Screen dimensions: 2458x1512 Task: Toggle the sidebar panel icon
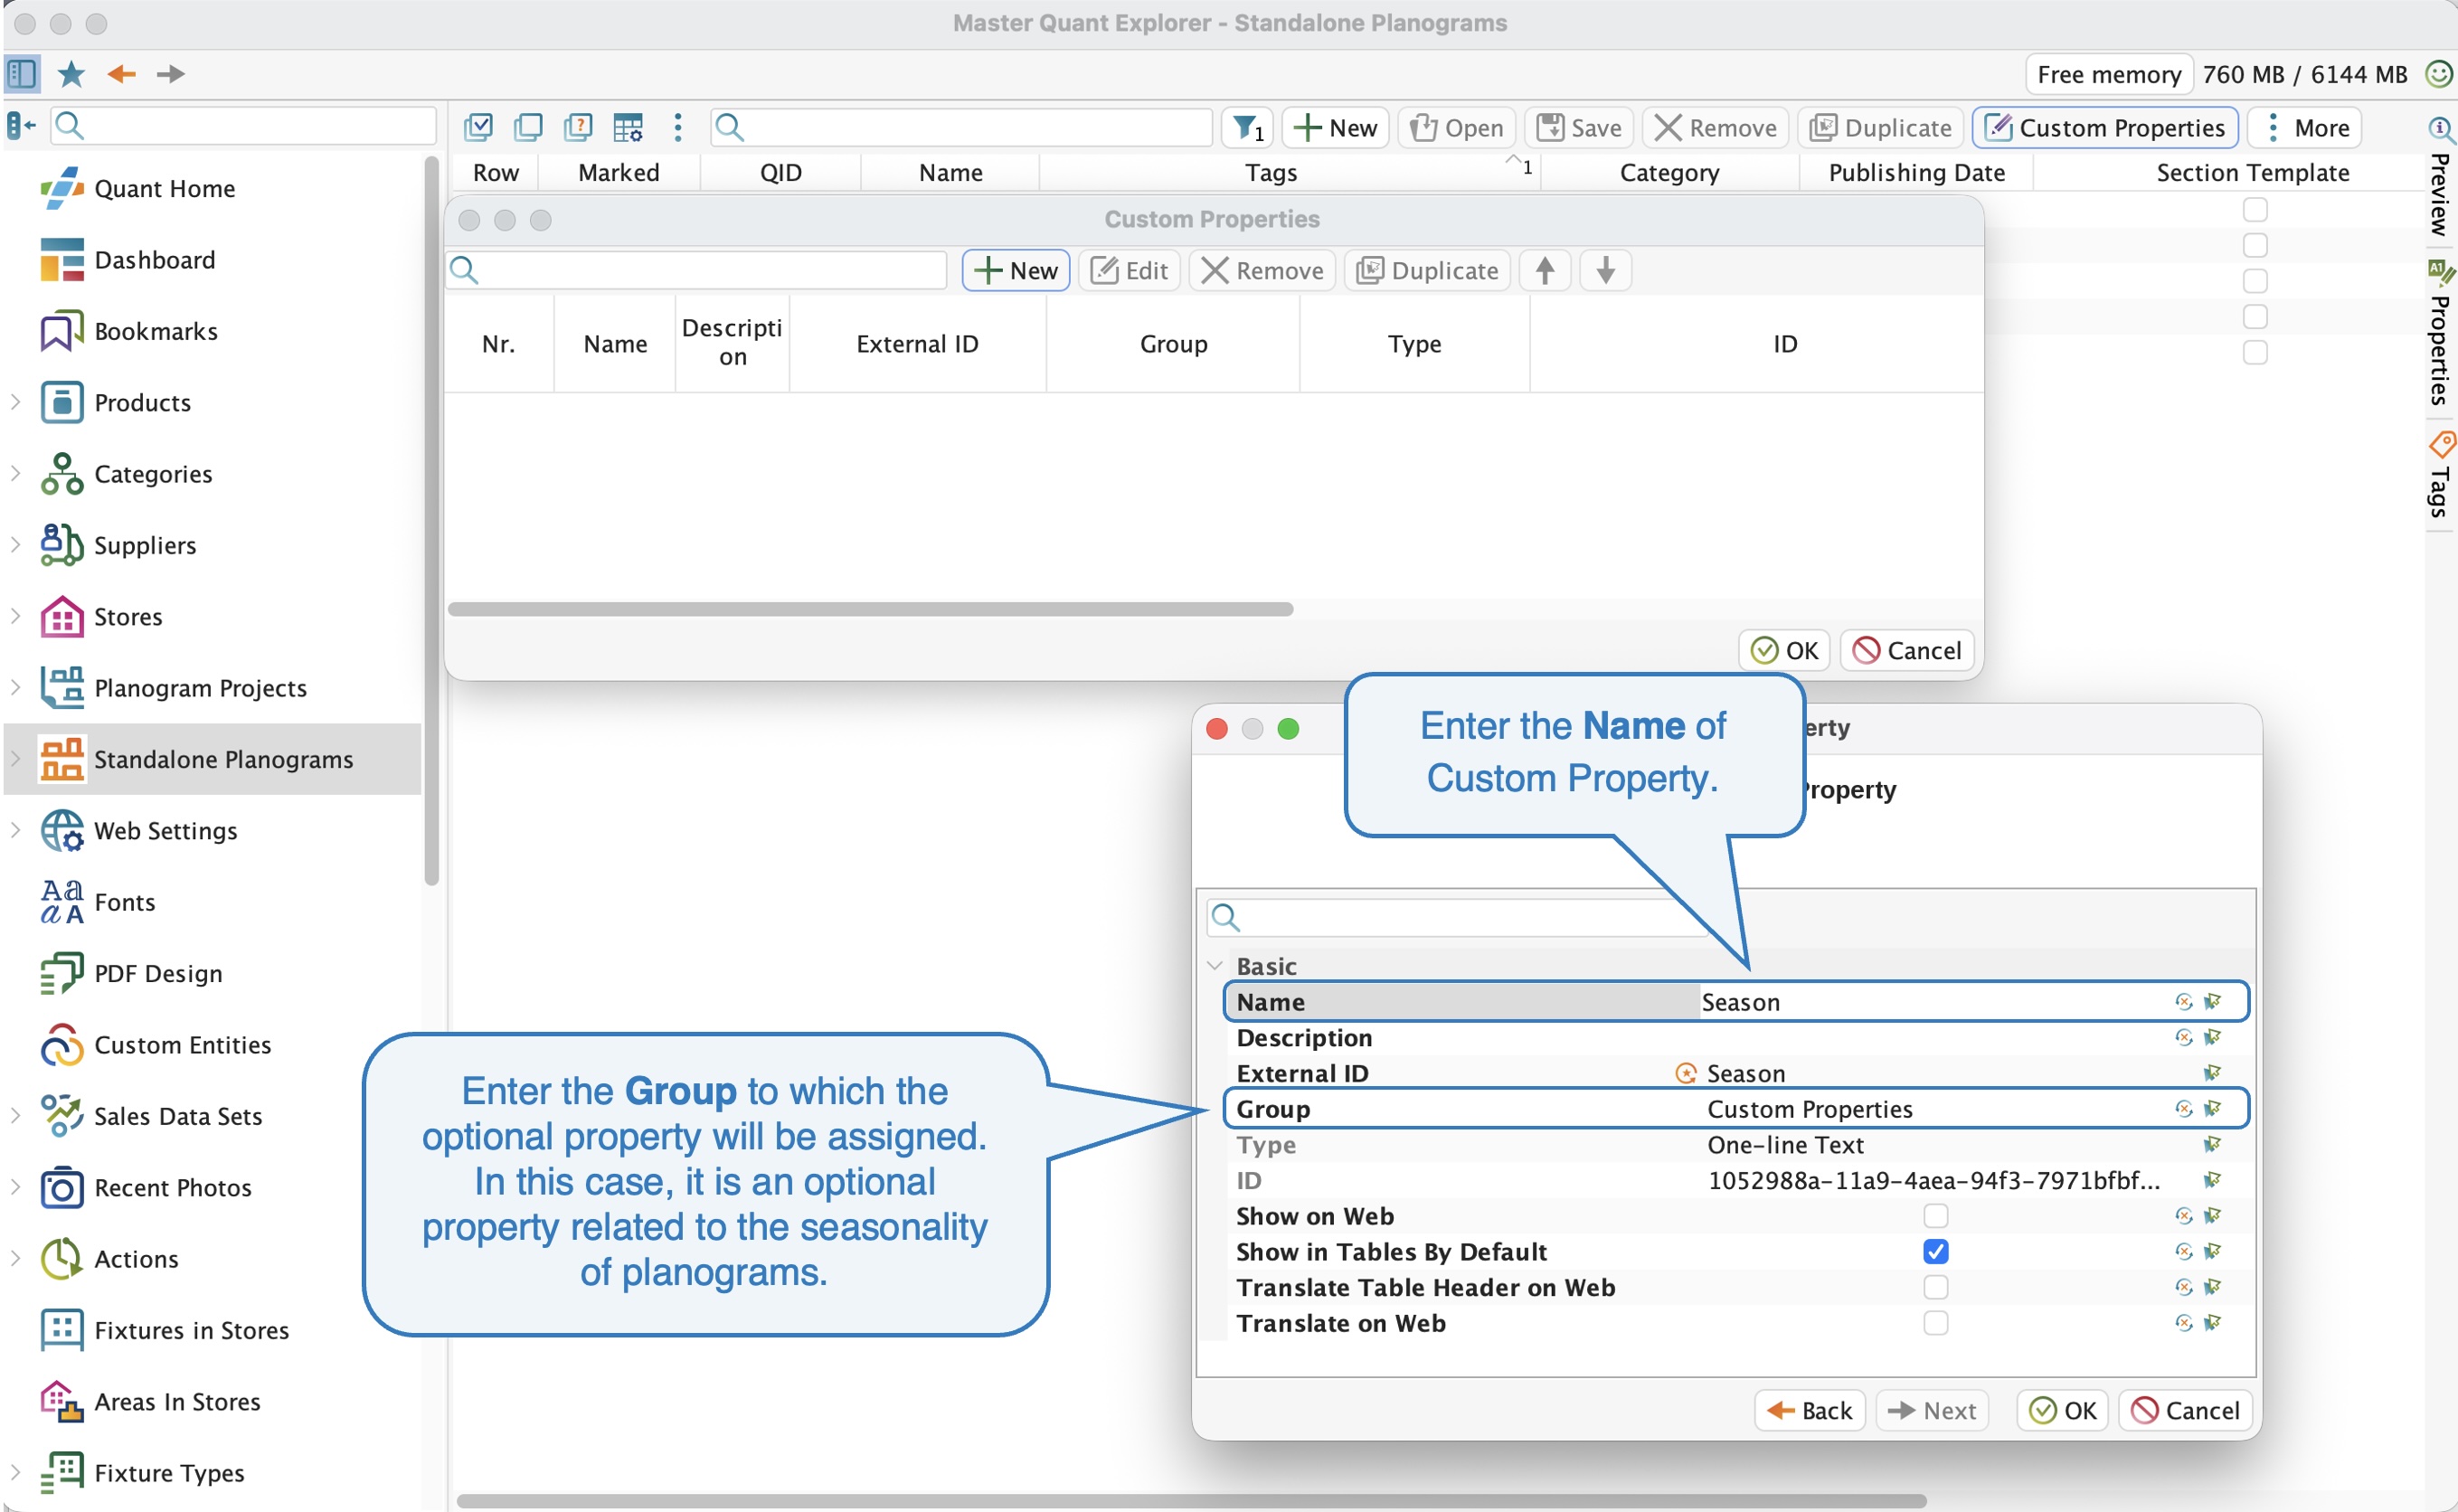click(x=21, y=73)
